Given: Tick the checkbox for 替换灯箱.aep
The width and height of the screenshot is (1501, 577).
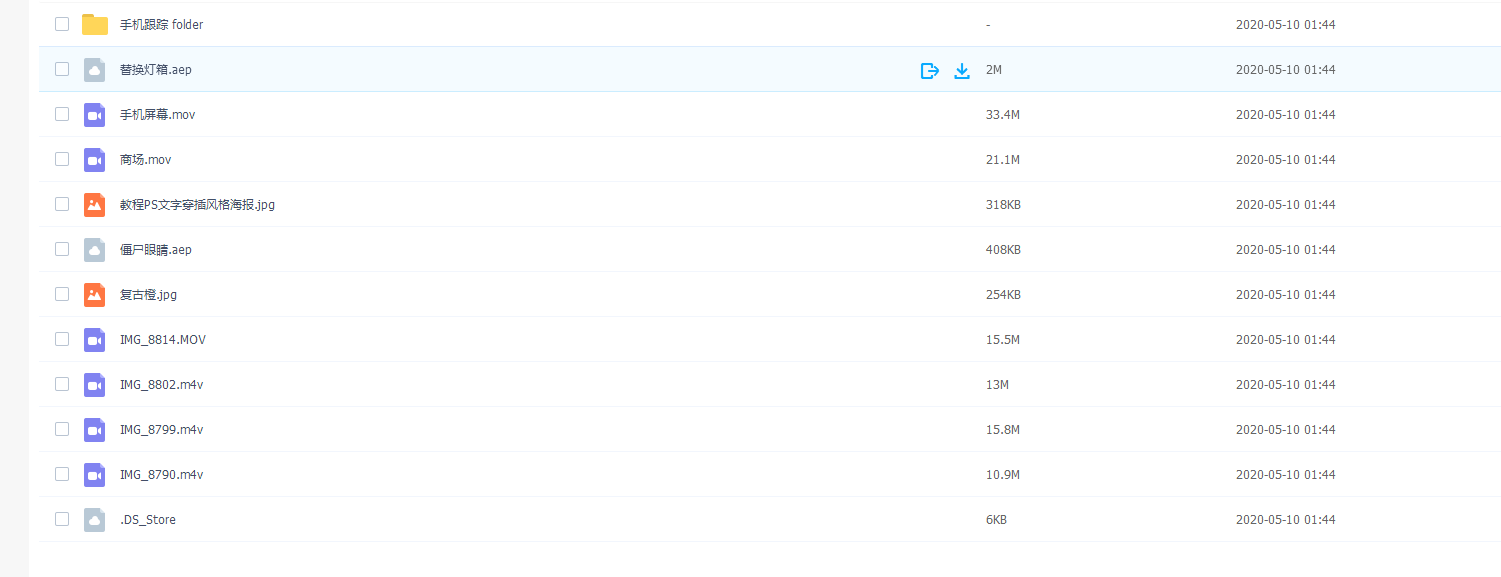Looking at the screenshot, I should coord(62,69).
